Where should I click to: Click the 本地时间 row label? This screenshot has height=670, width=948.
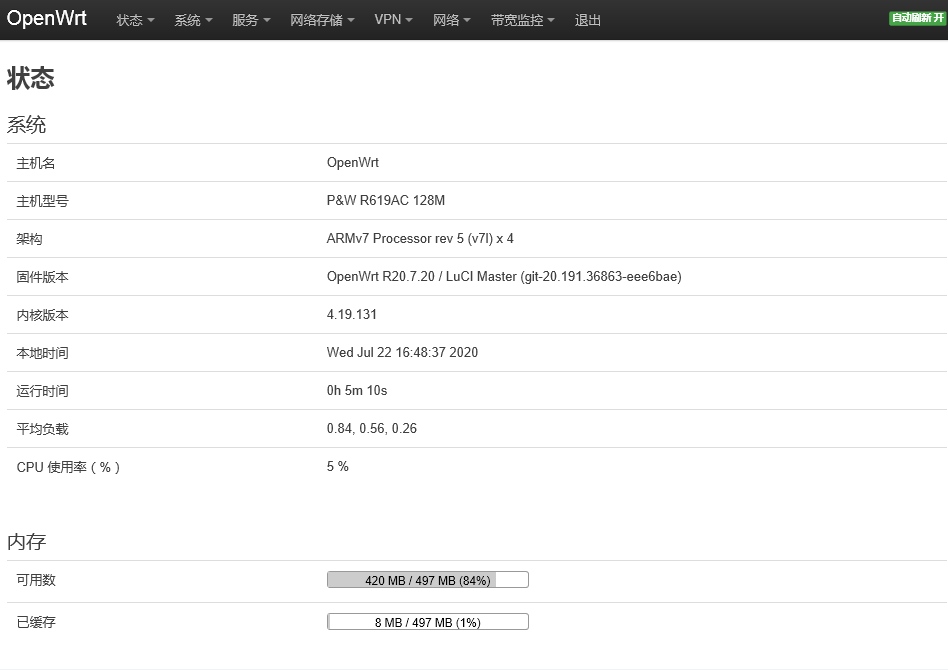(x=42, y=353)
